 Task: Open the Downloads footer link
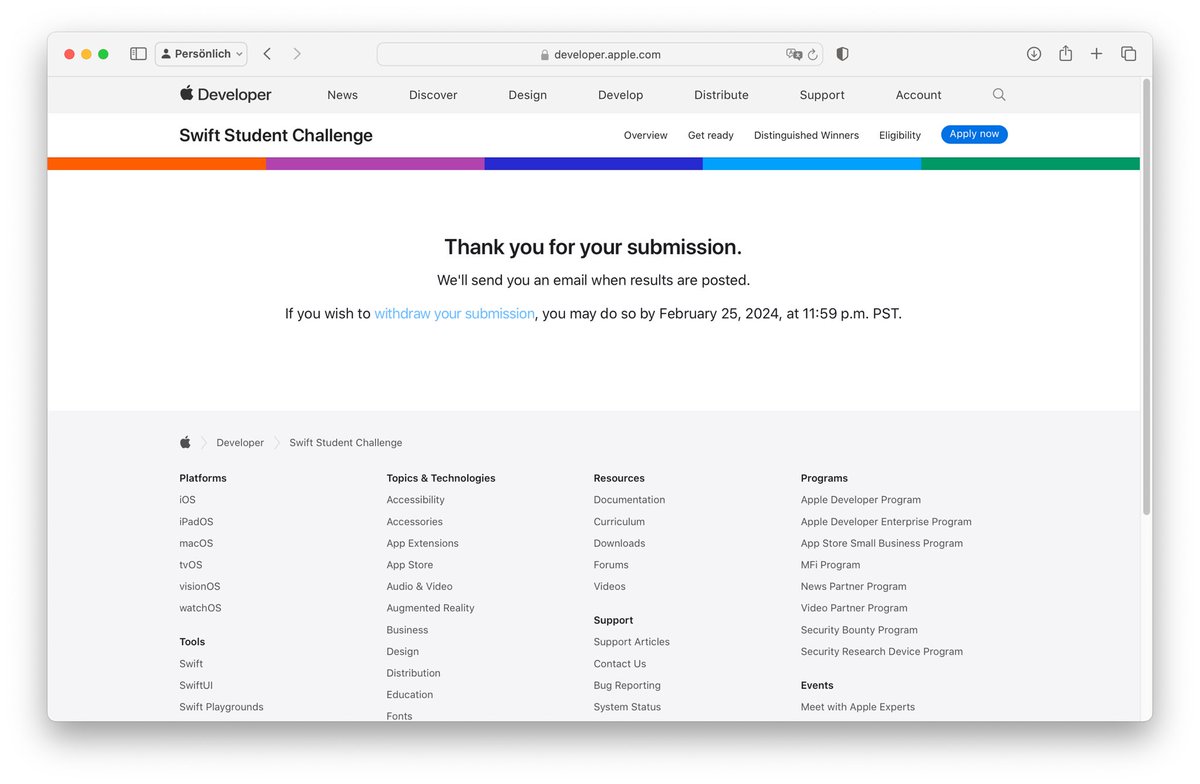[x=619, y=543]
